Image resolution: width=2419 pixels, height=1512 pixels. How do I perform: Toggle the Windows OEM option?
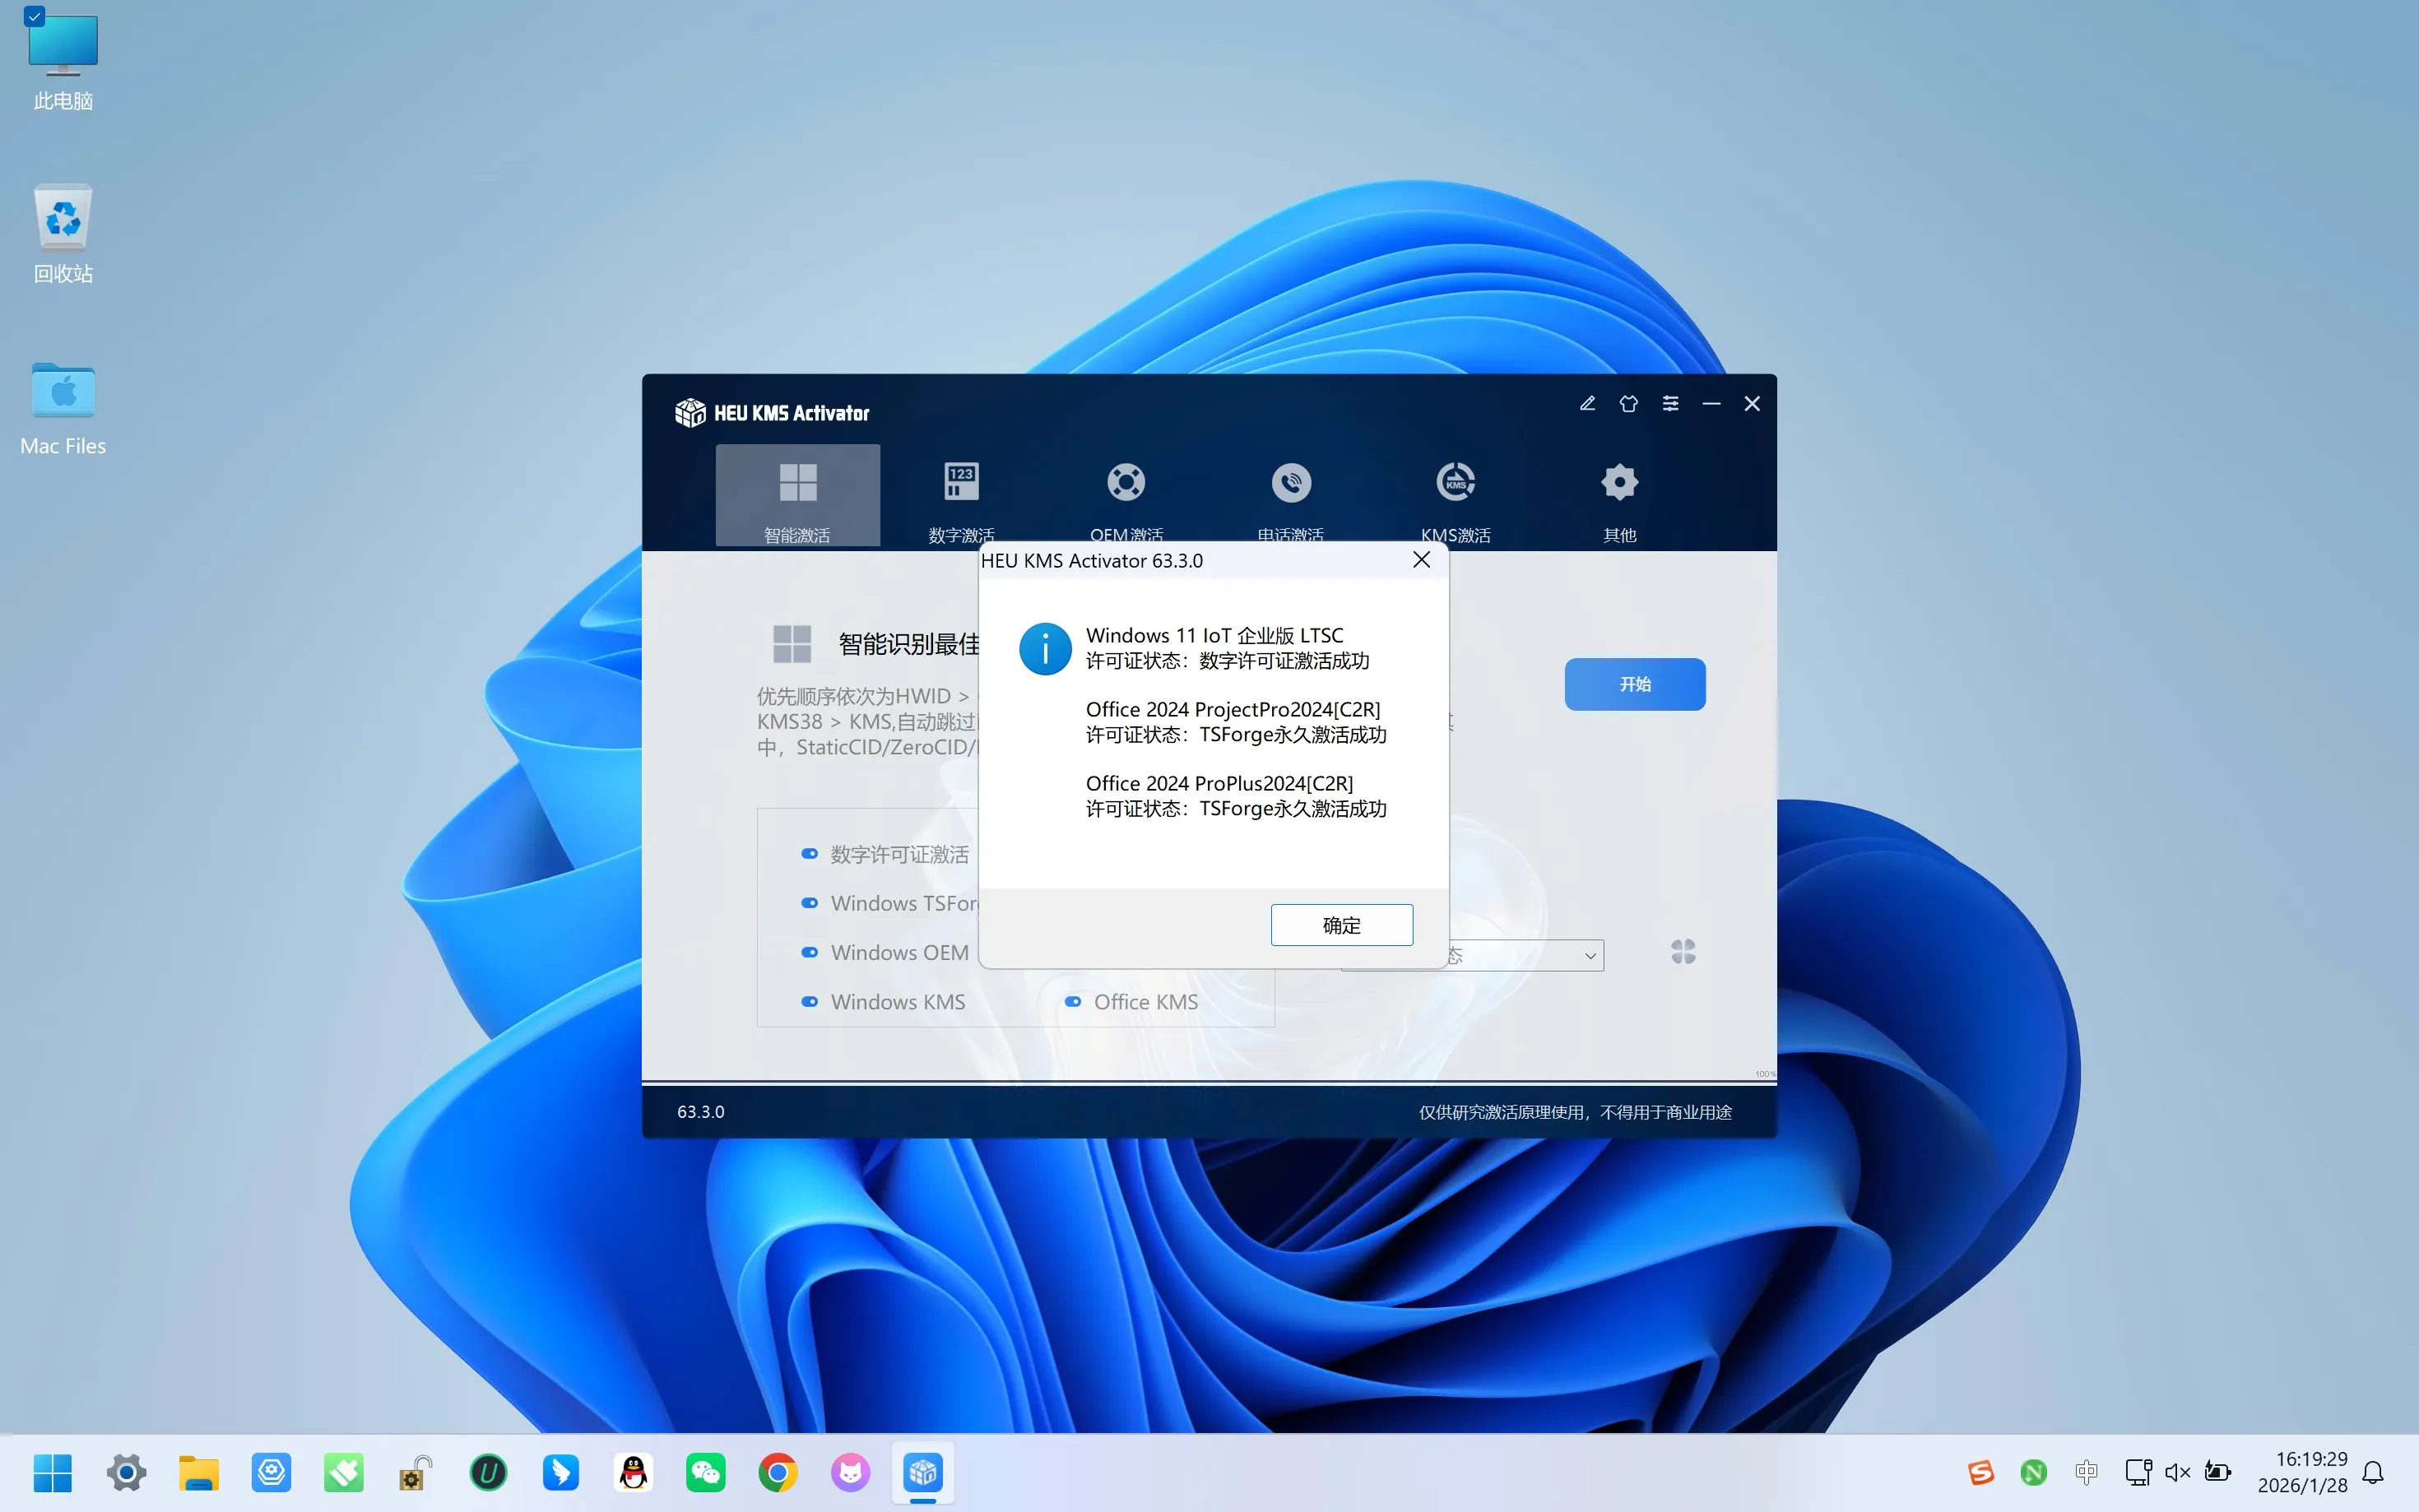(x=810, y=952)
